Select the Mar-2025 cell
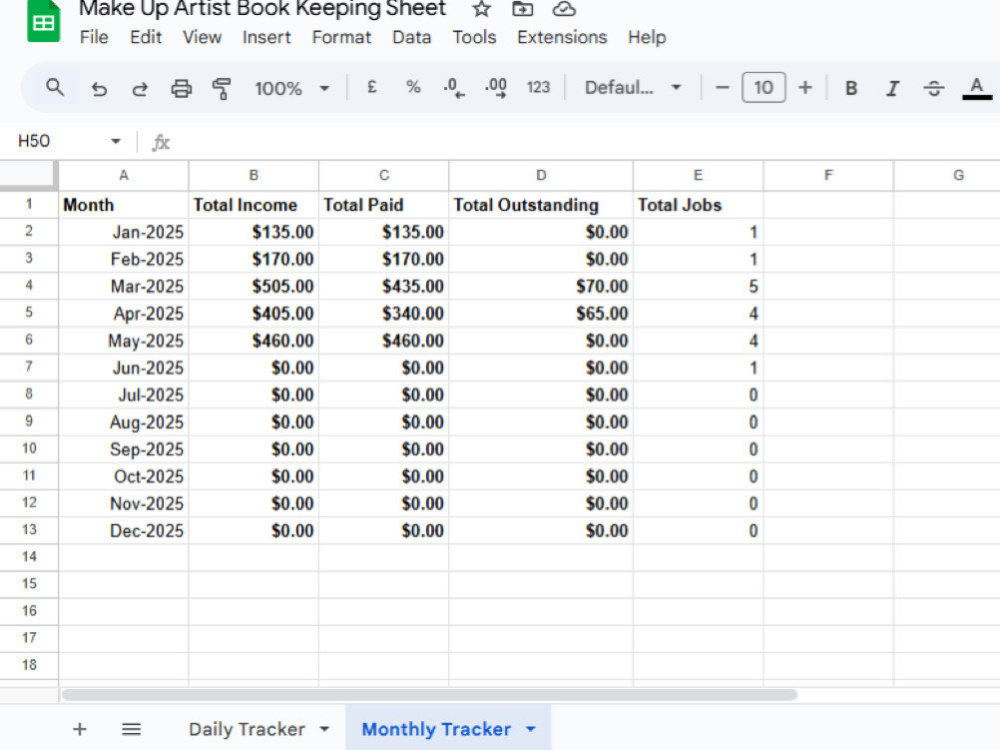 pyautogui.click(x=124, y=286)
